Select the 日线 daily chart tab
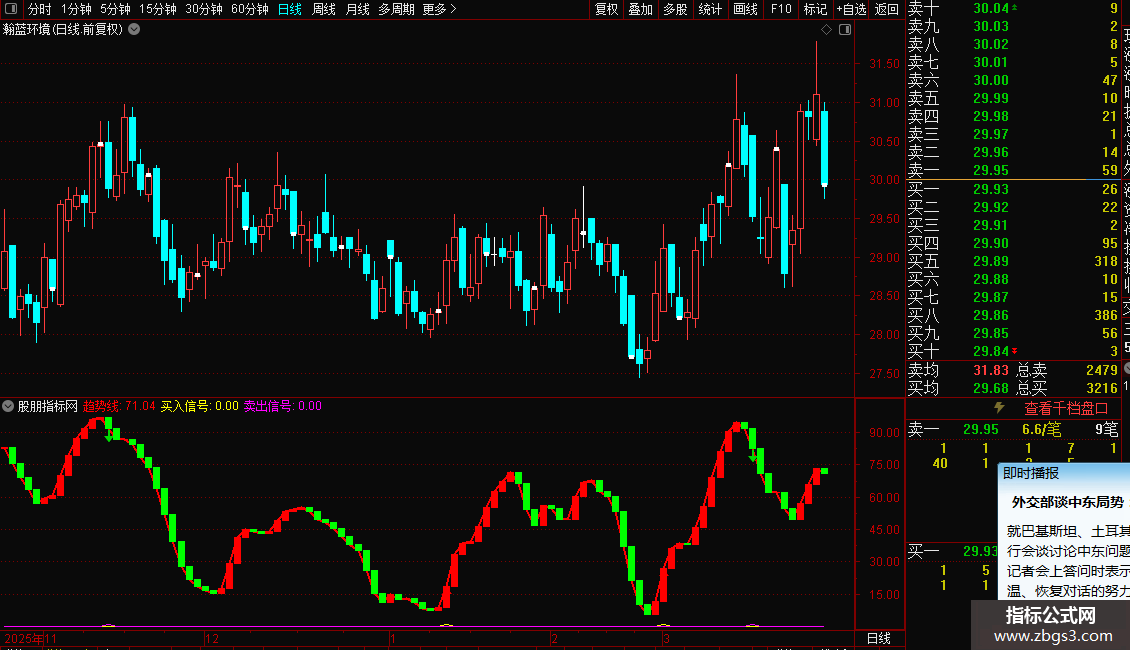Screen dimensions: 1130x650 coord(290,9)
